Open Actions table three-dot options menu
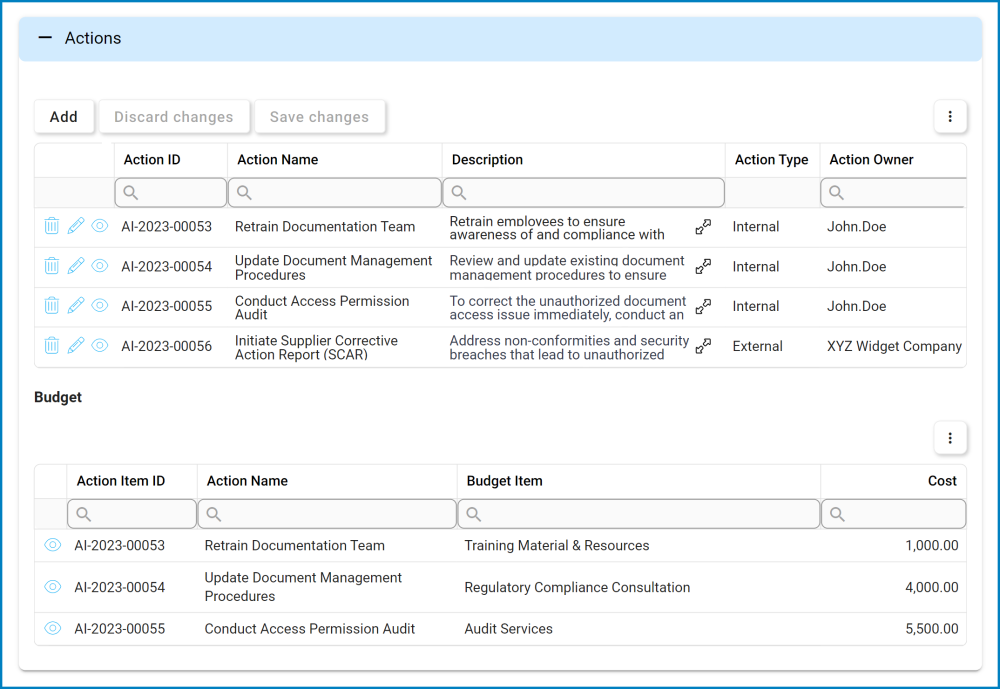 click(x=949, y=117)
